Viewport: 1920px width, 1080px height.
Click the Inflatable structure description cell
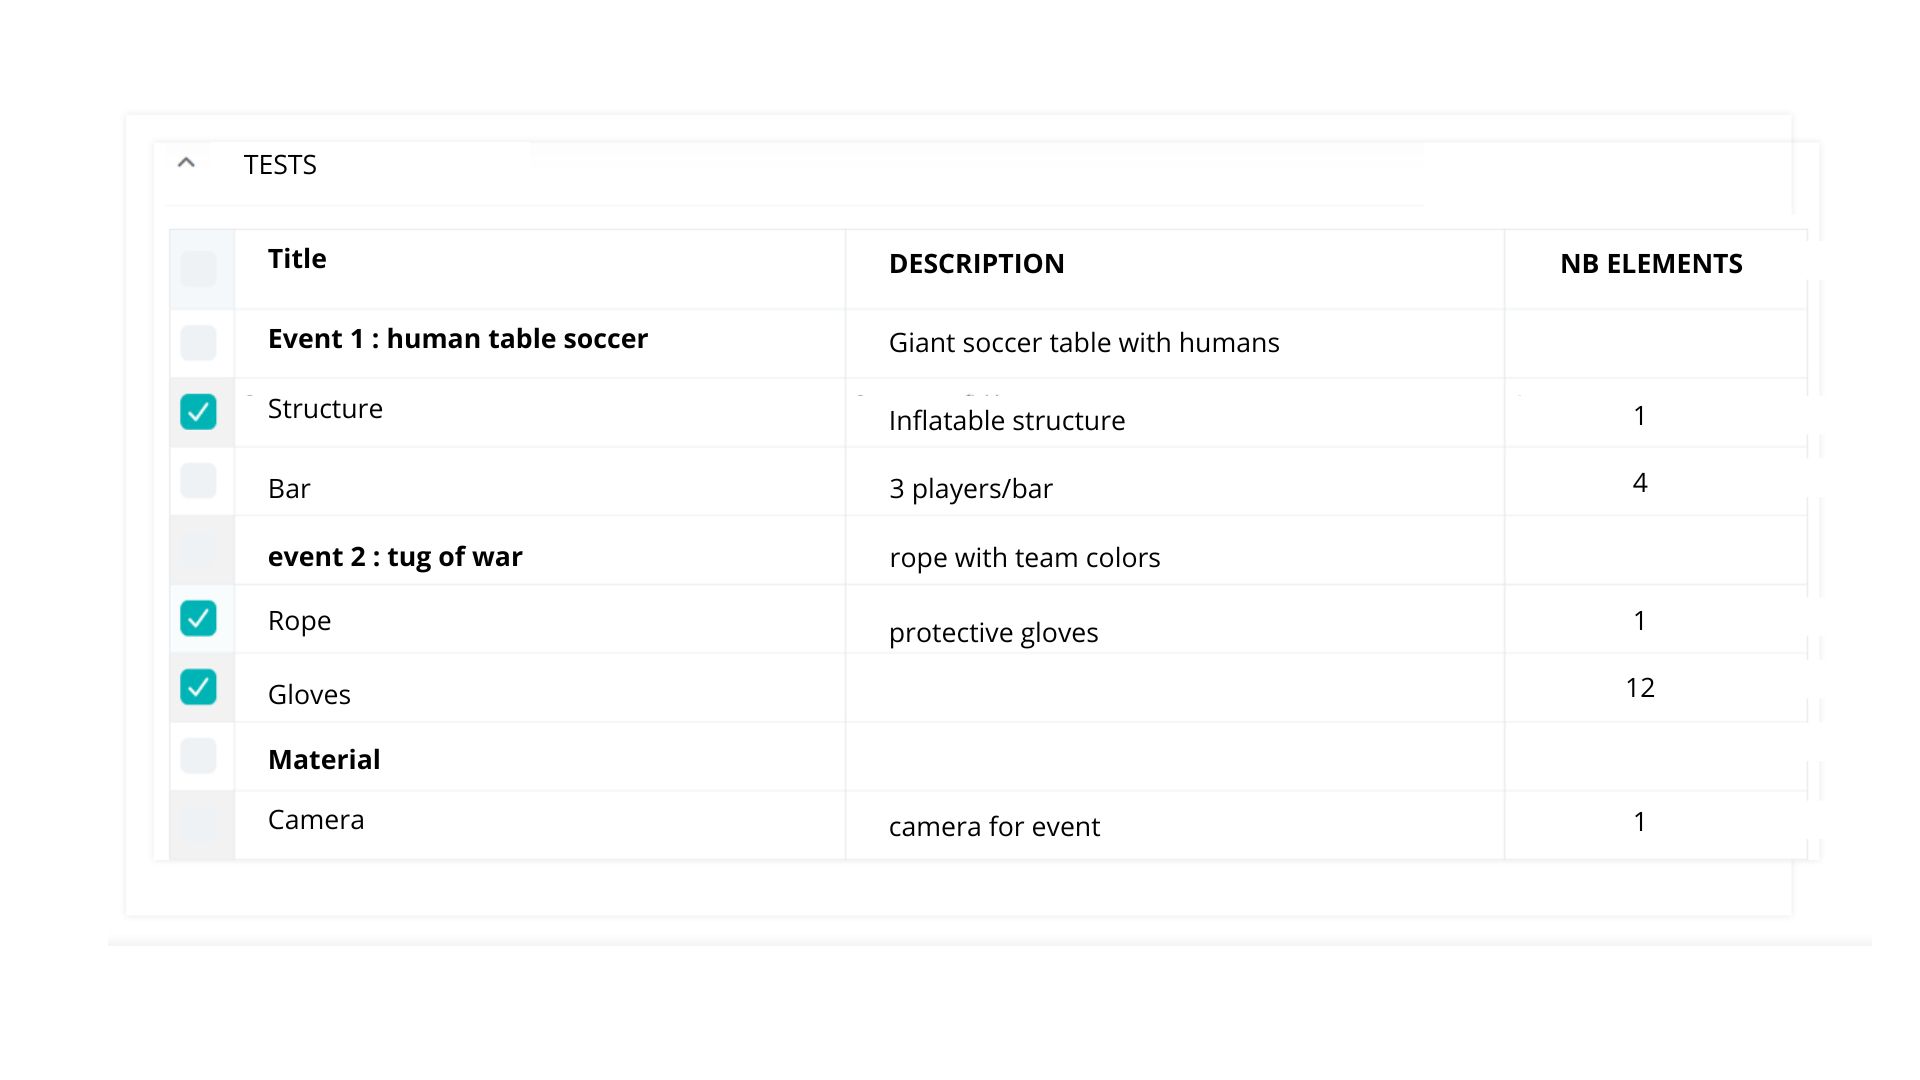click(x=1007, y=421)
